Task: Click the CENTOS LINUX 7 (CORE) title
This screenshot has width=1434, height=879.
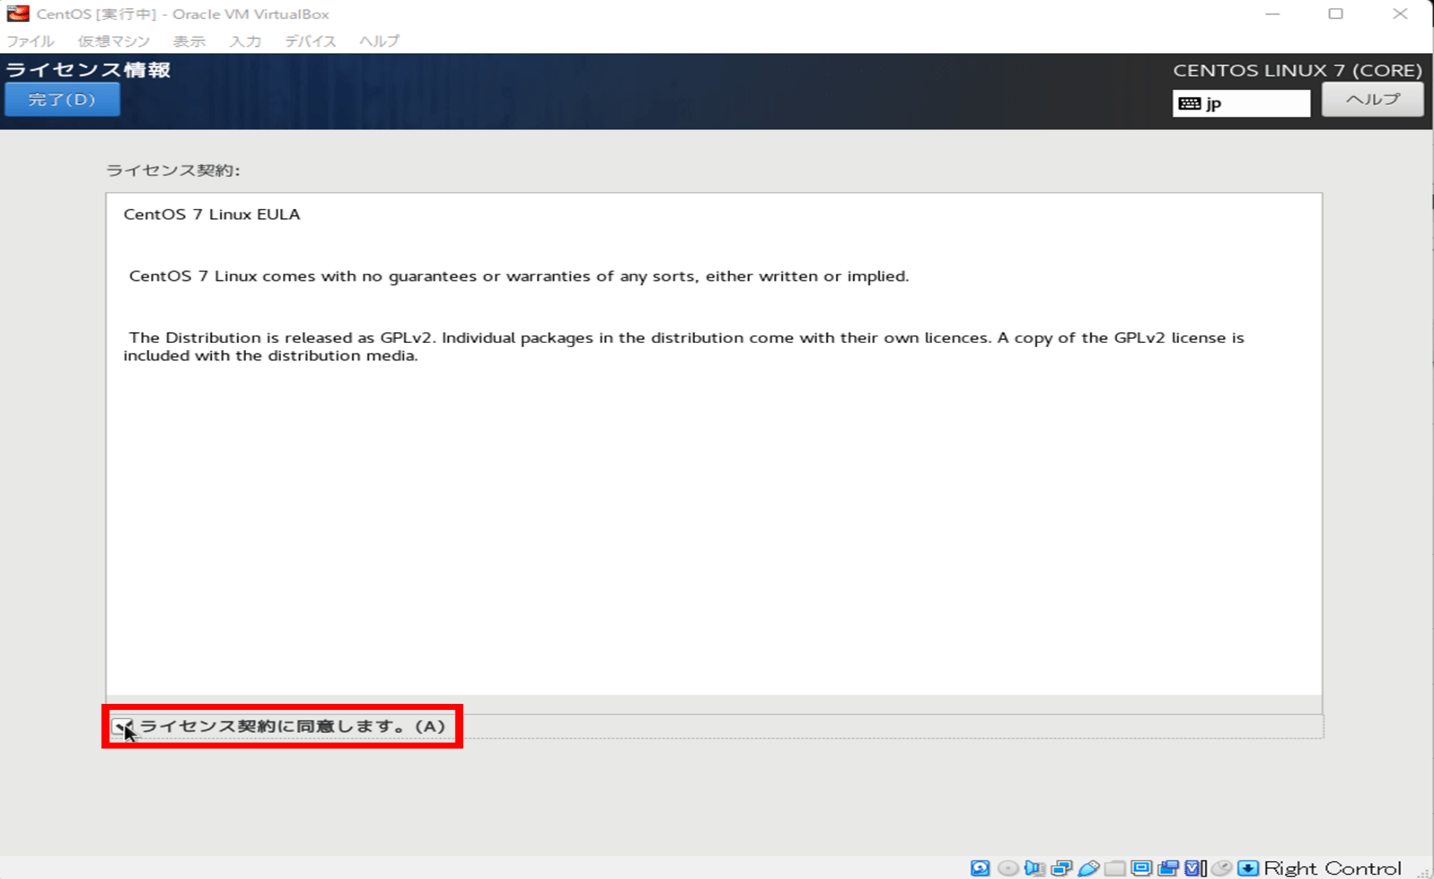Action: 1297,70
